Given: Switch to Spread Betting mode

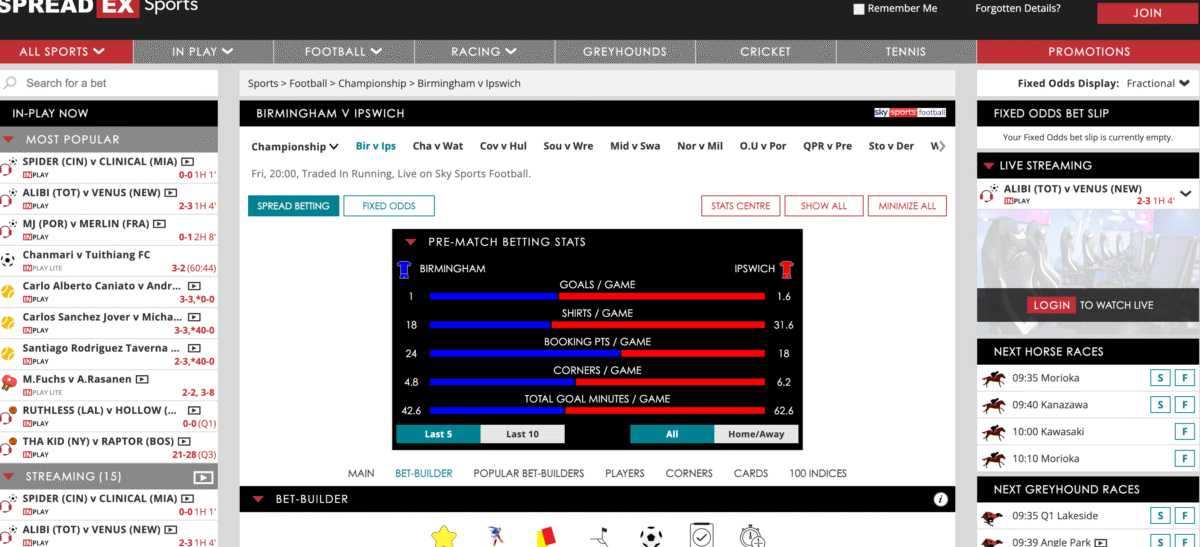Looking at the screenshot, I should tap(293, 206).
